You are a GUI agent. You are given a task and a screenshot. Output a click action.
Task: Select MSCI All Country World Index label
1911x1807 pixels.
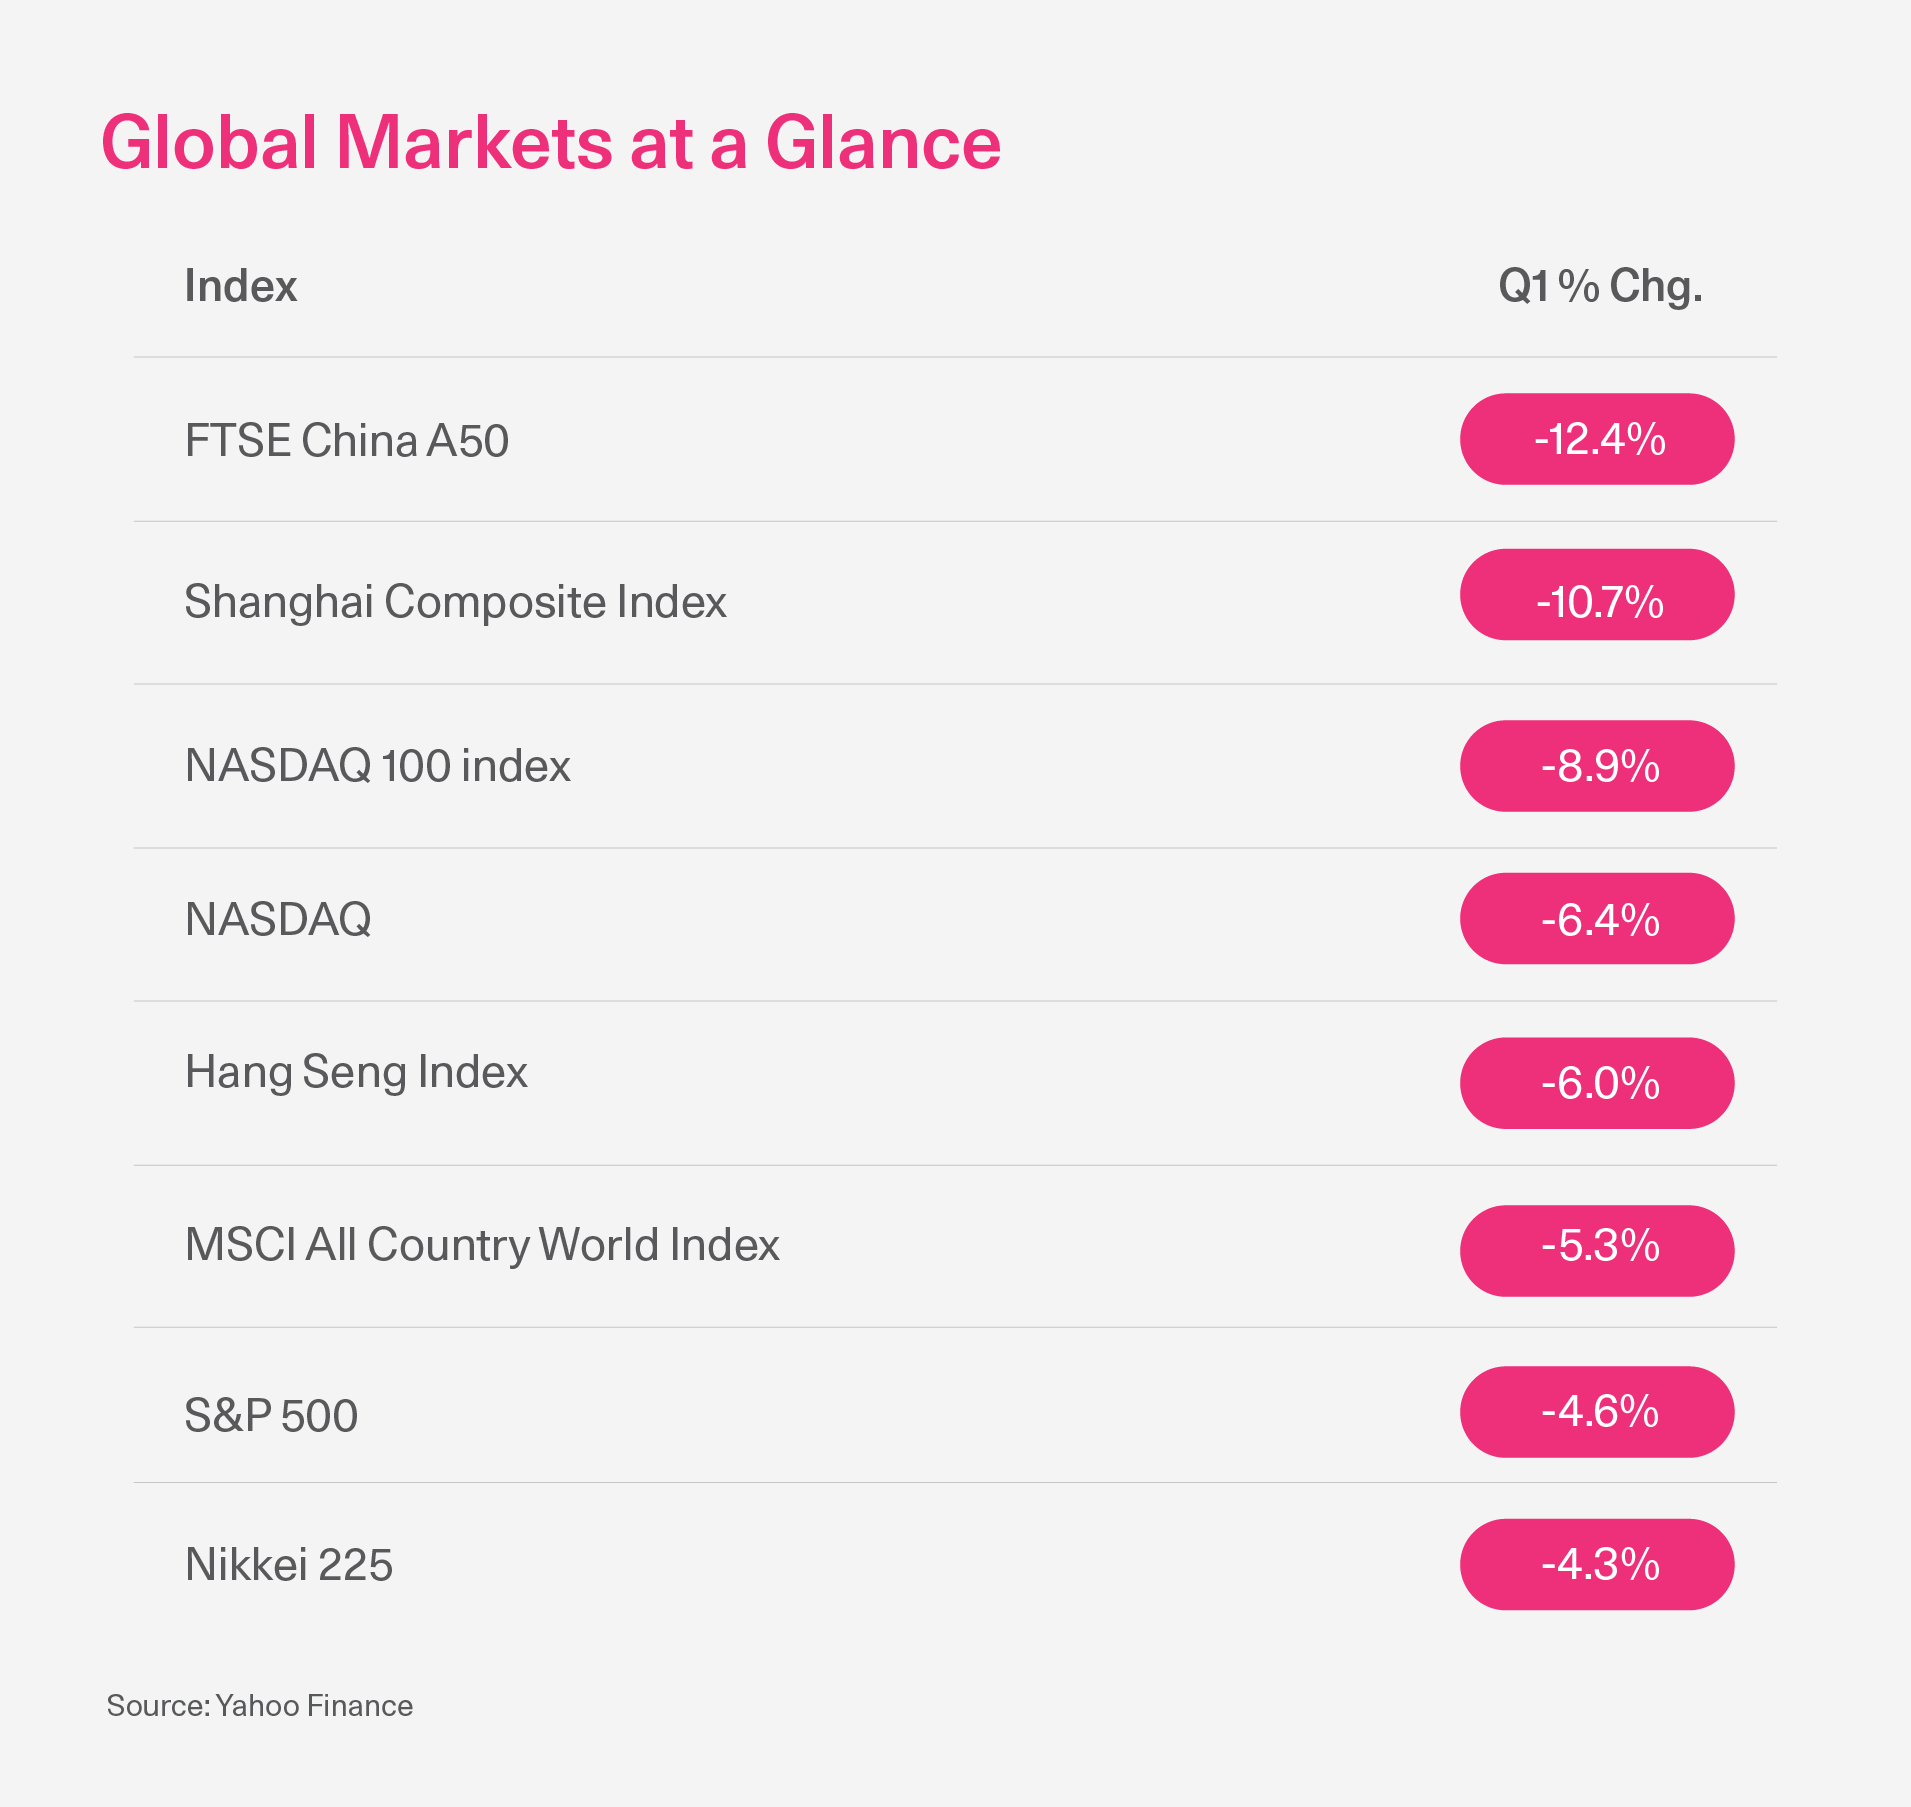[482, 1245]
